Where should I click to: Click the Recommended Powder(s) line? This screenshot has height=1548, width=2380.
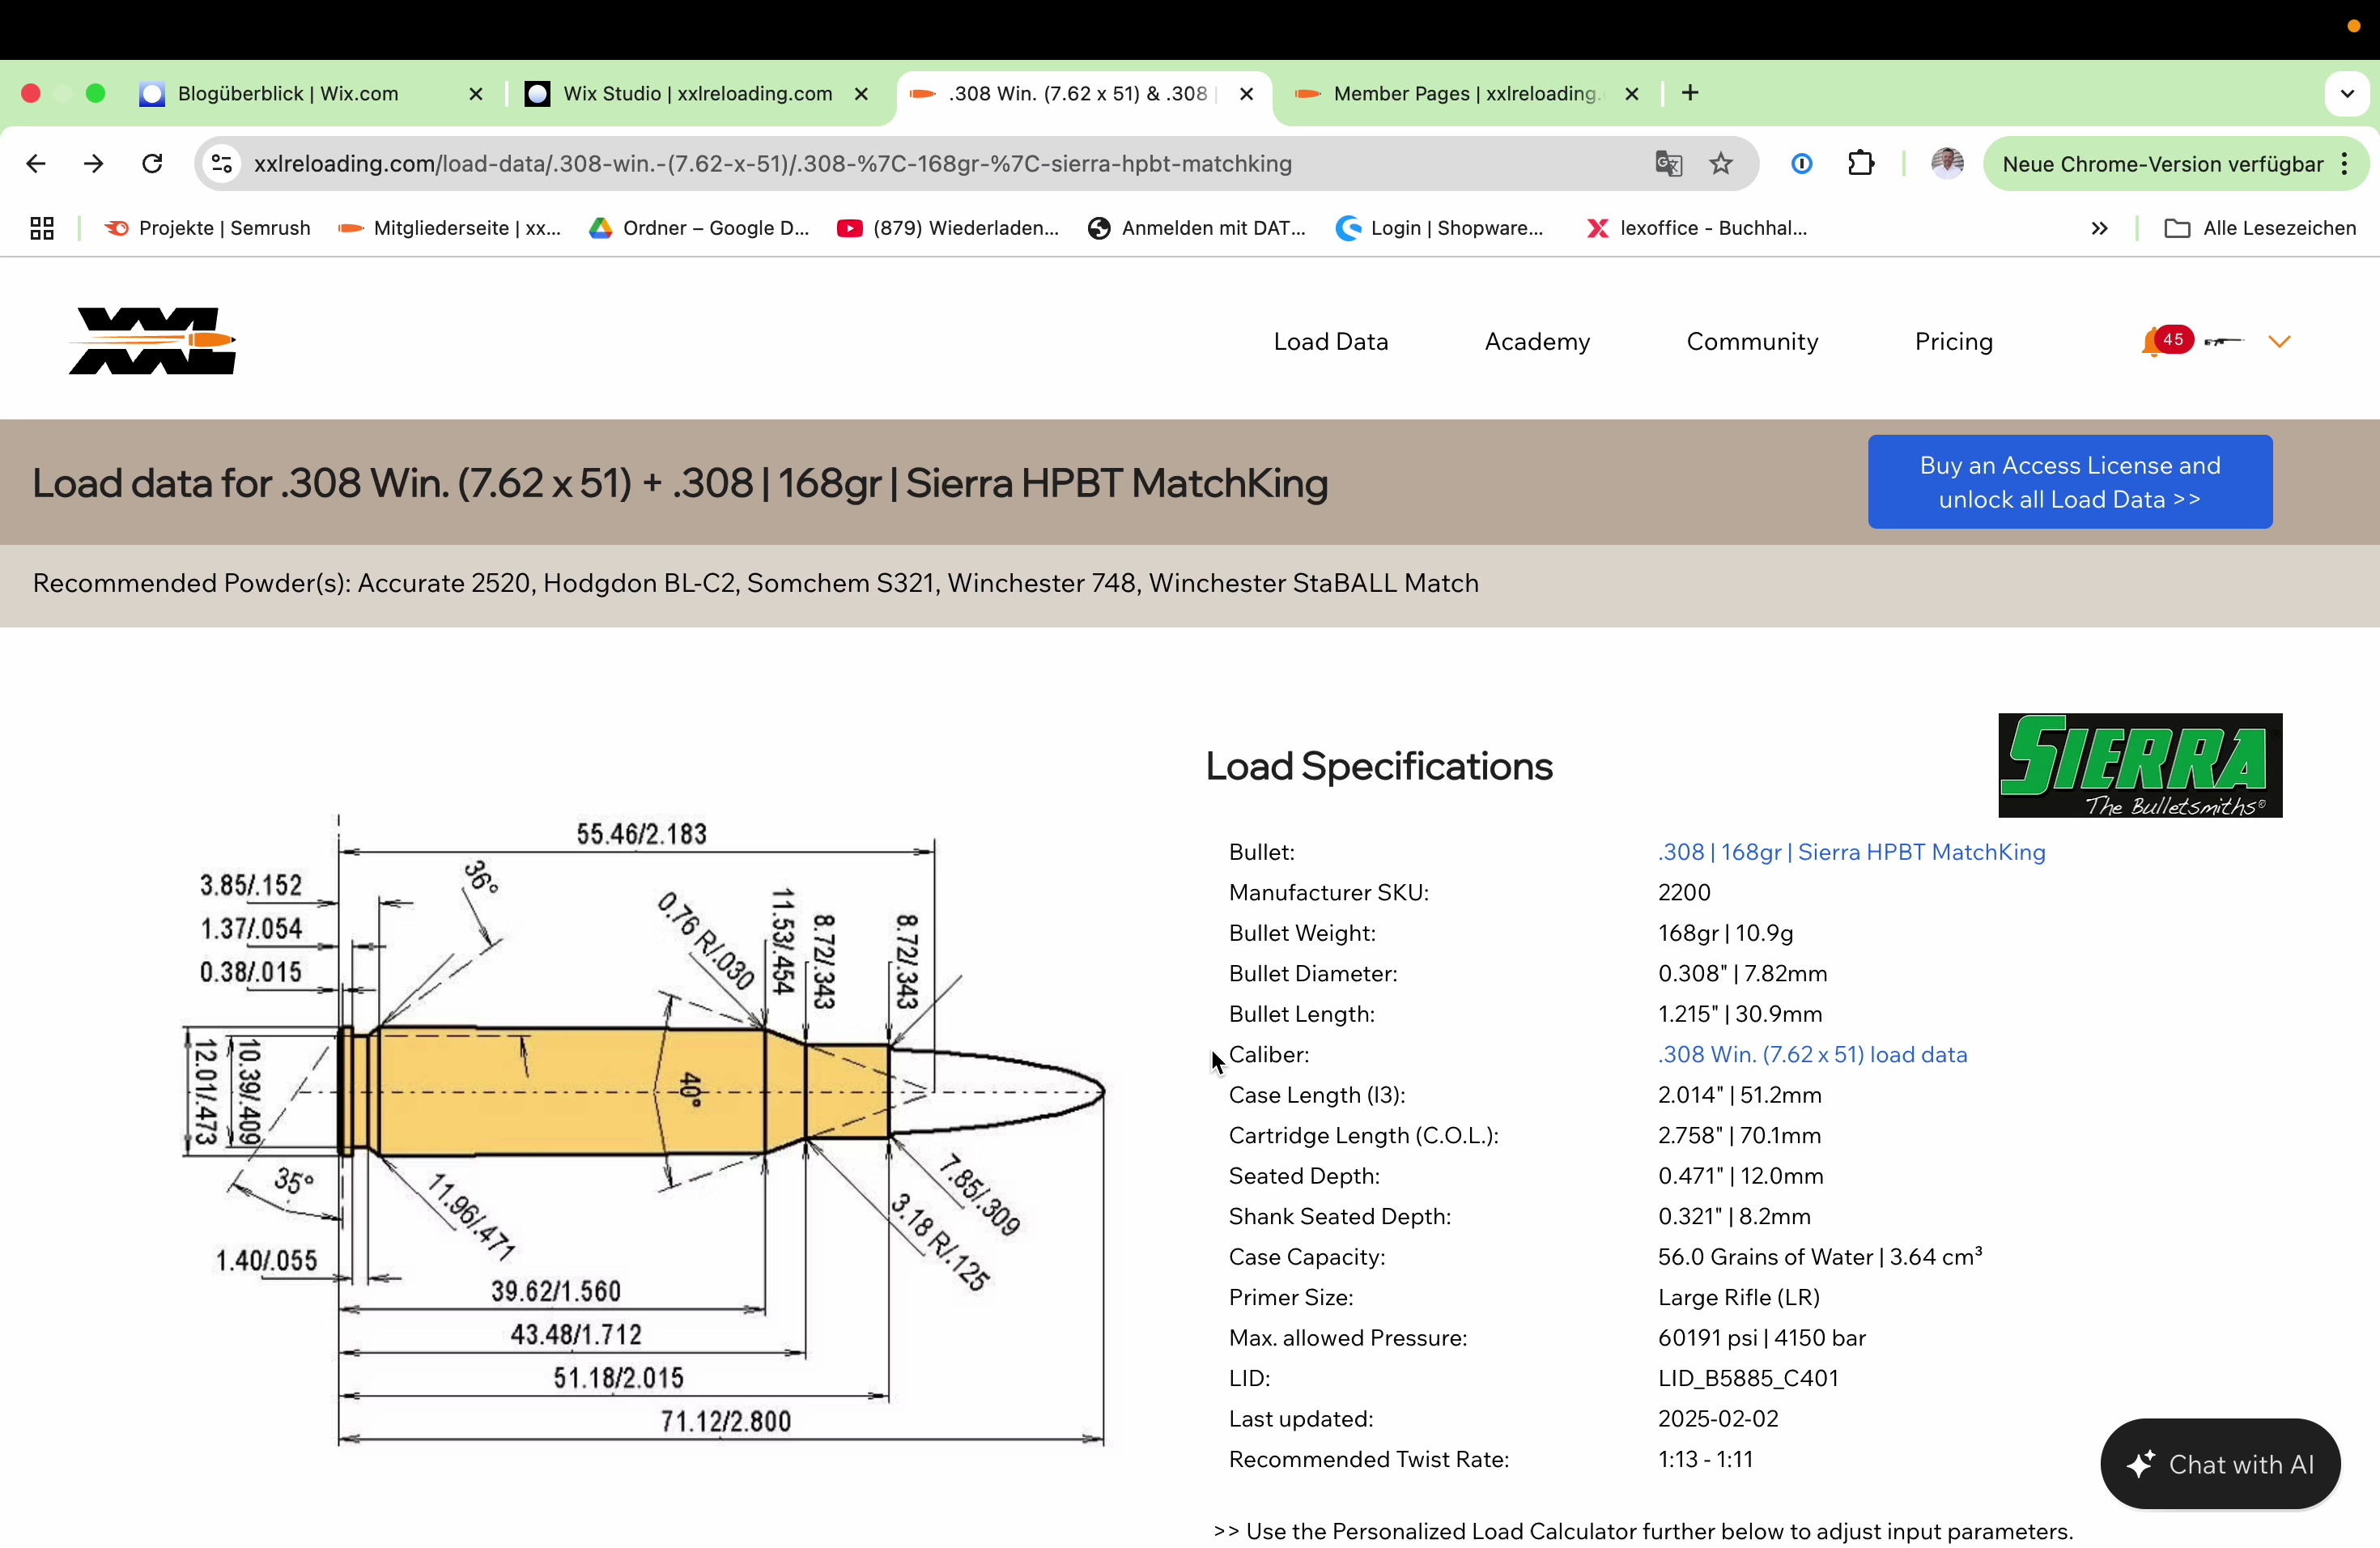(x=756, y=583)
